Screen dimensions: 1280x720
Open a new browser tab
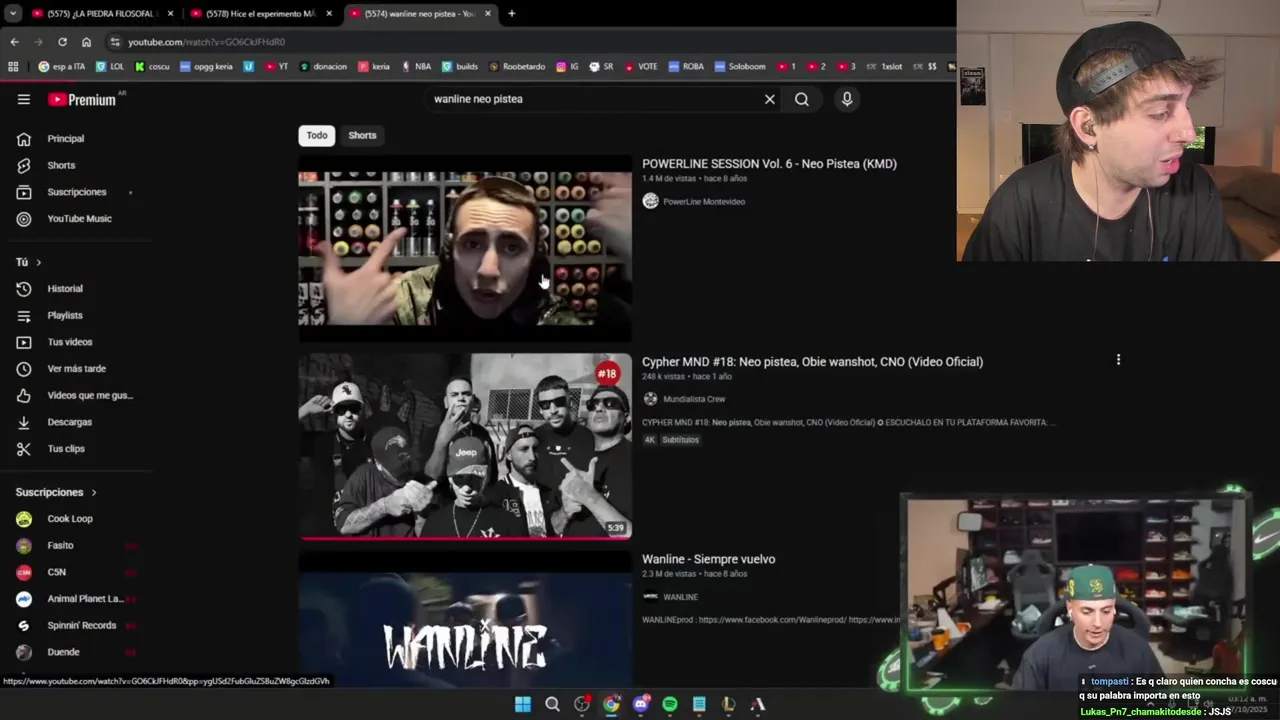click(x=511, y=14)
